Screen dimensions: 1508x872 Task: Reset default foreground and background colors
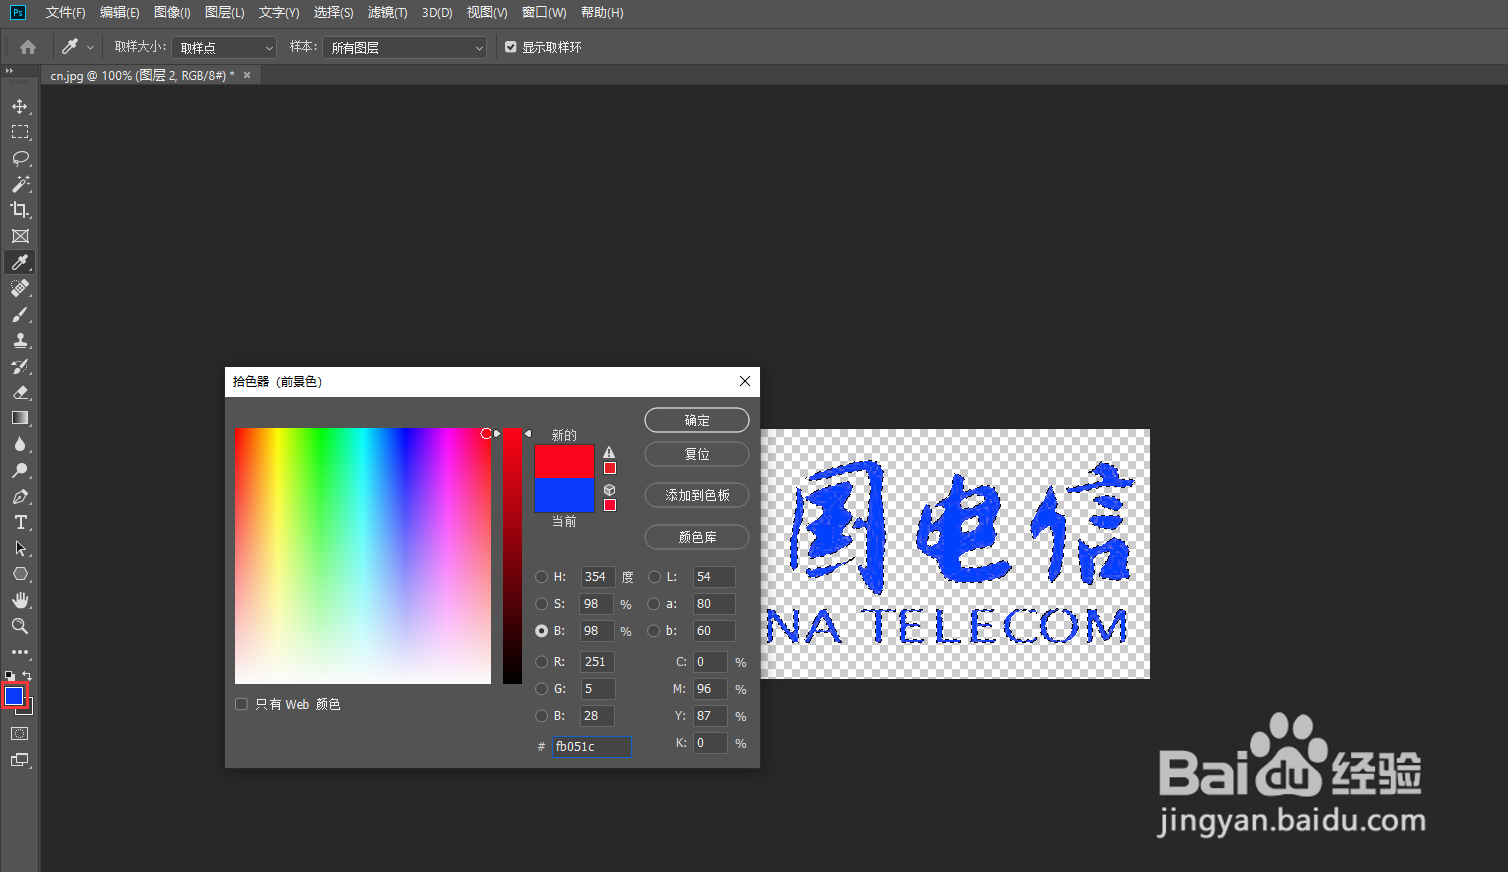click(x=10, y=676)
